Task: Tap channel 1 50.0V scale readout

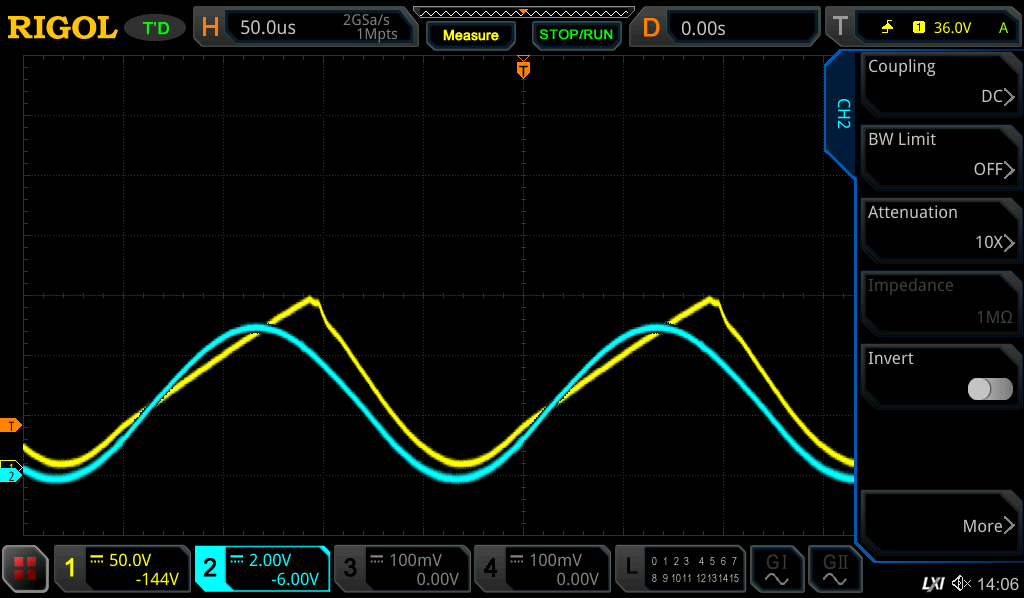Action: coord(130,560)
